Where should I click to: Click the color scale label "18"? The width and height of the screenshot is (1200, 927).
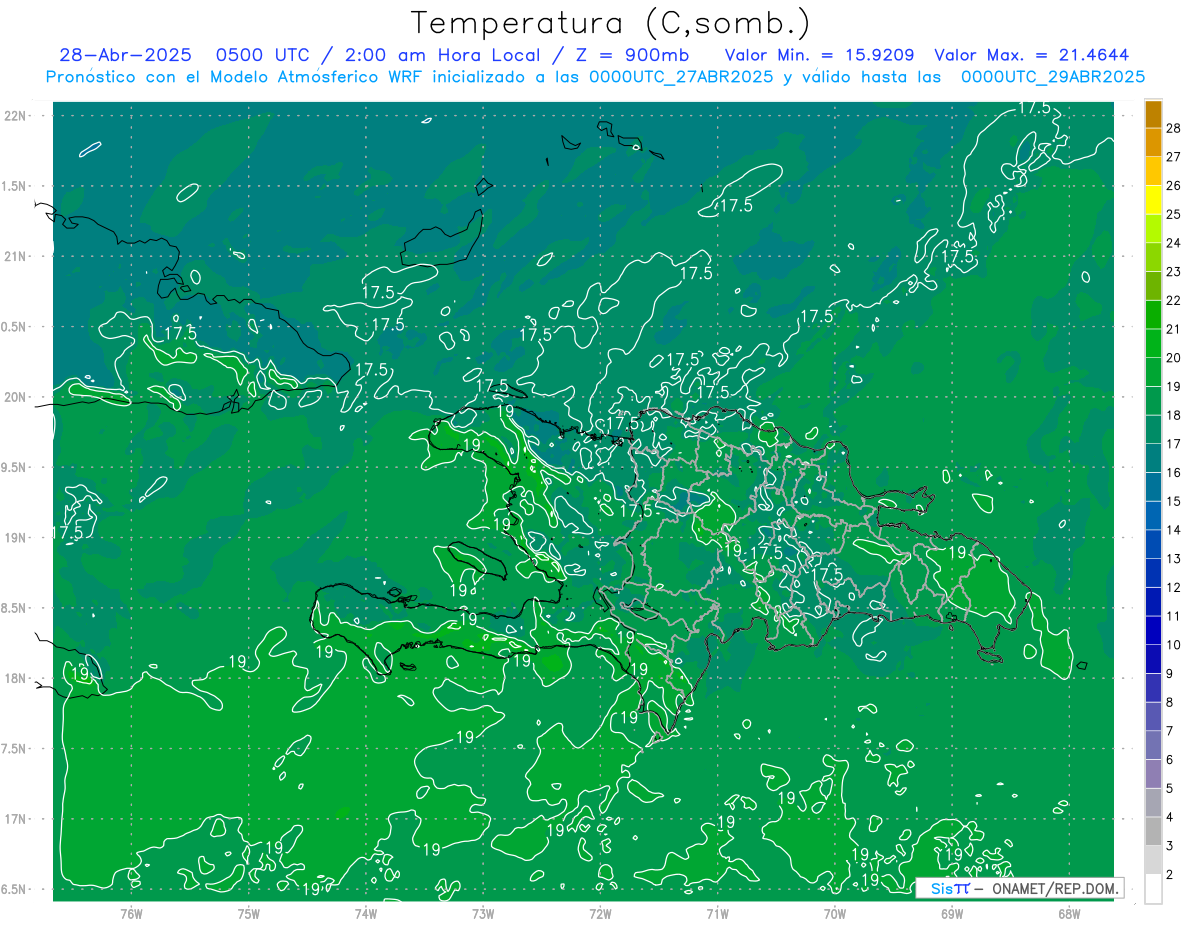1174,415
